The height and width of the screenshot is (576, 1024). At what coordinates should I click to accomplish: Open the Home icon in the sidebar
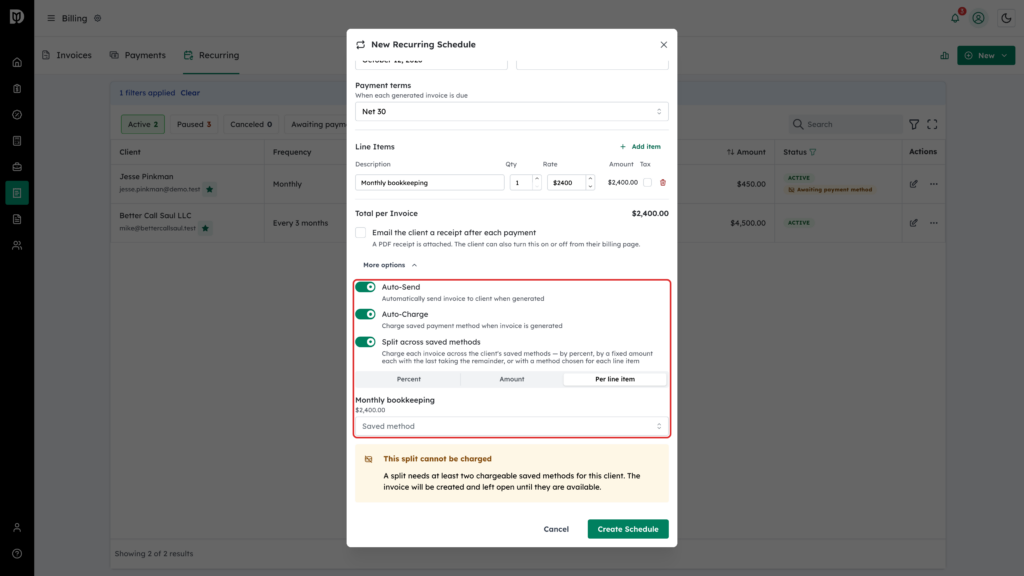[x=17, y=63]
